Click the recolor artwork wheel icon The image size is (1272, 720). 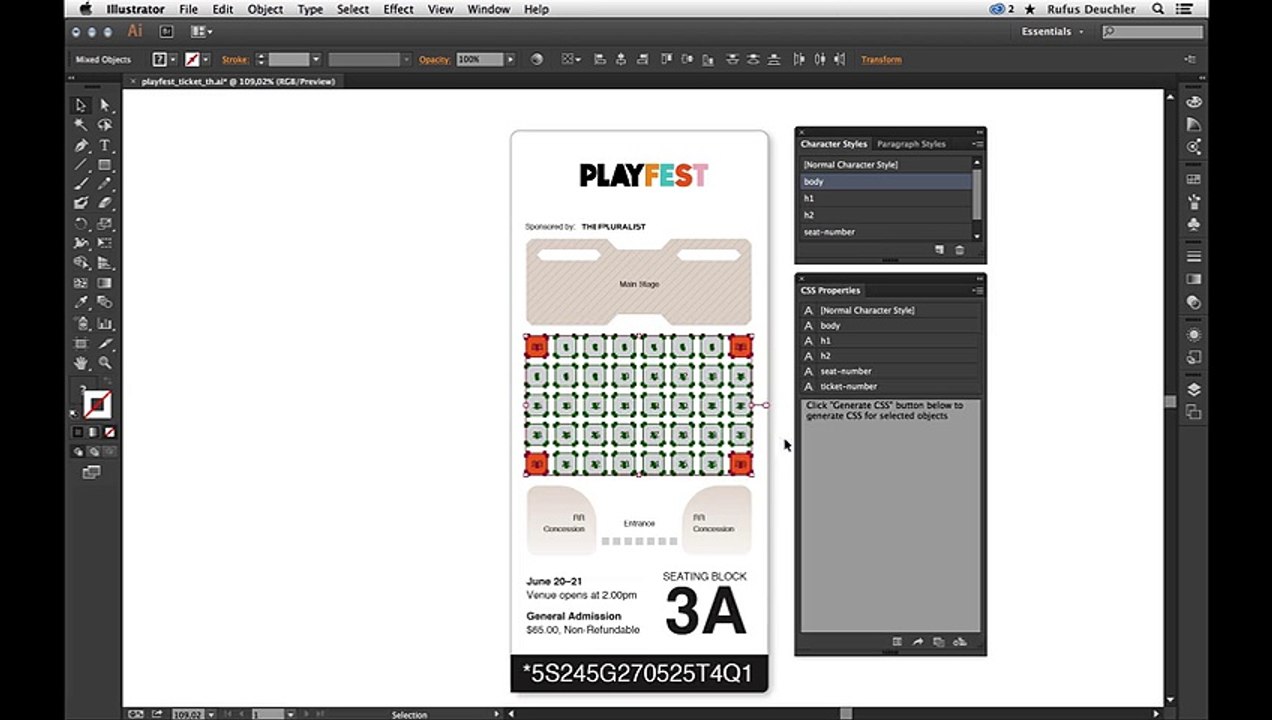click(x=537, y=60)
